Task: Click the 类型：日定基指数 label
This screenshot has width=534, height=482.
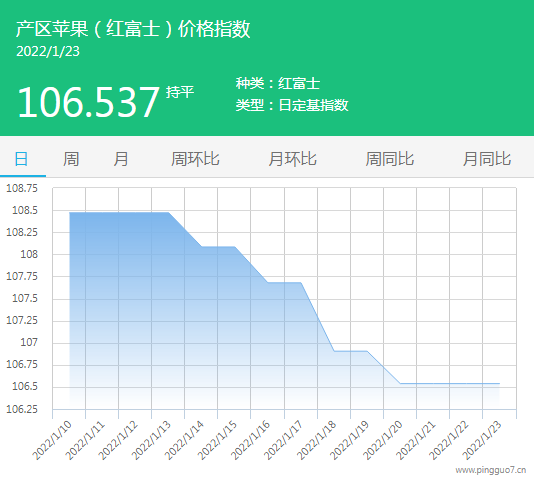Action: coord(292,105)
